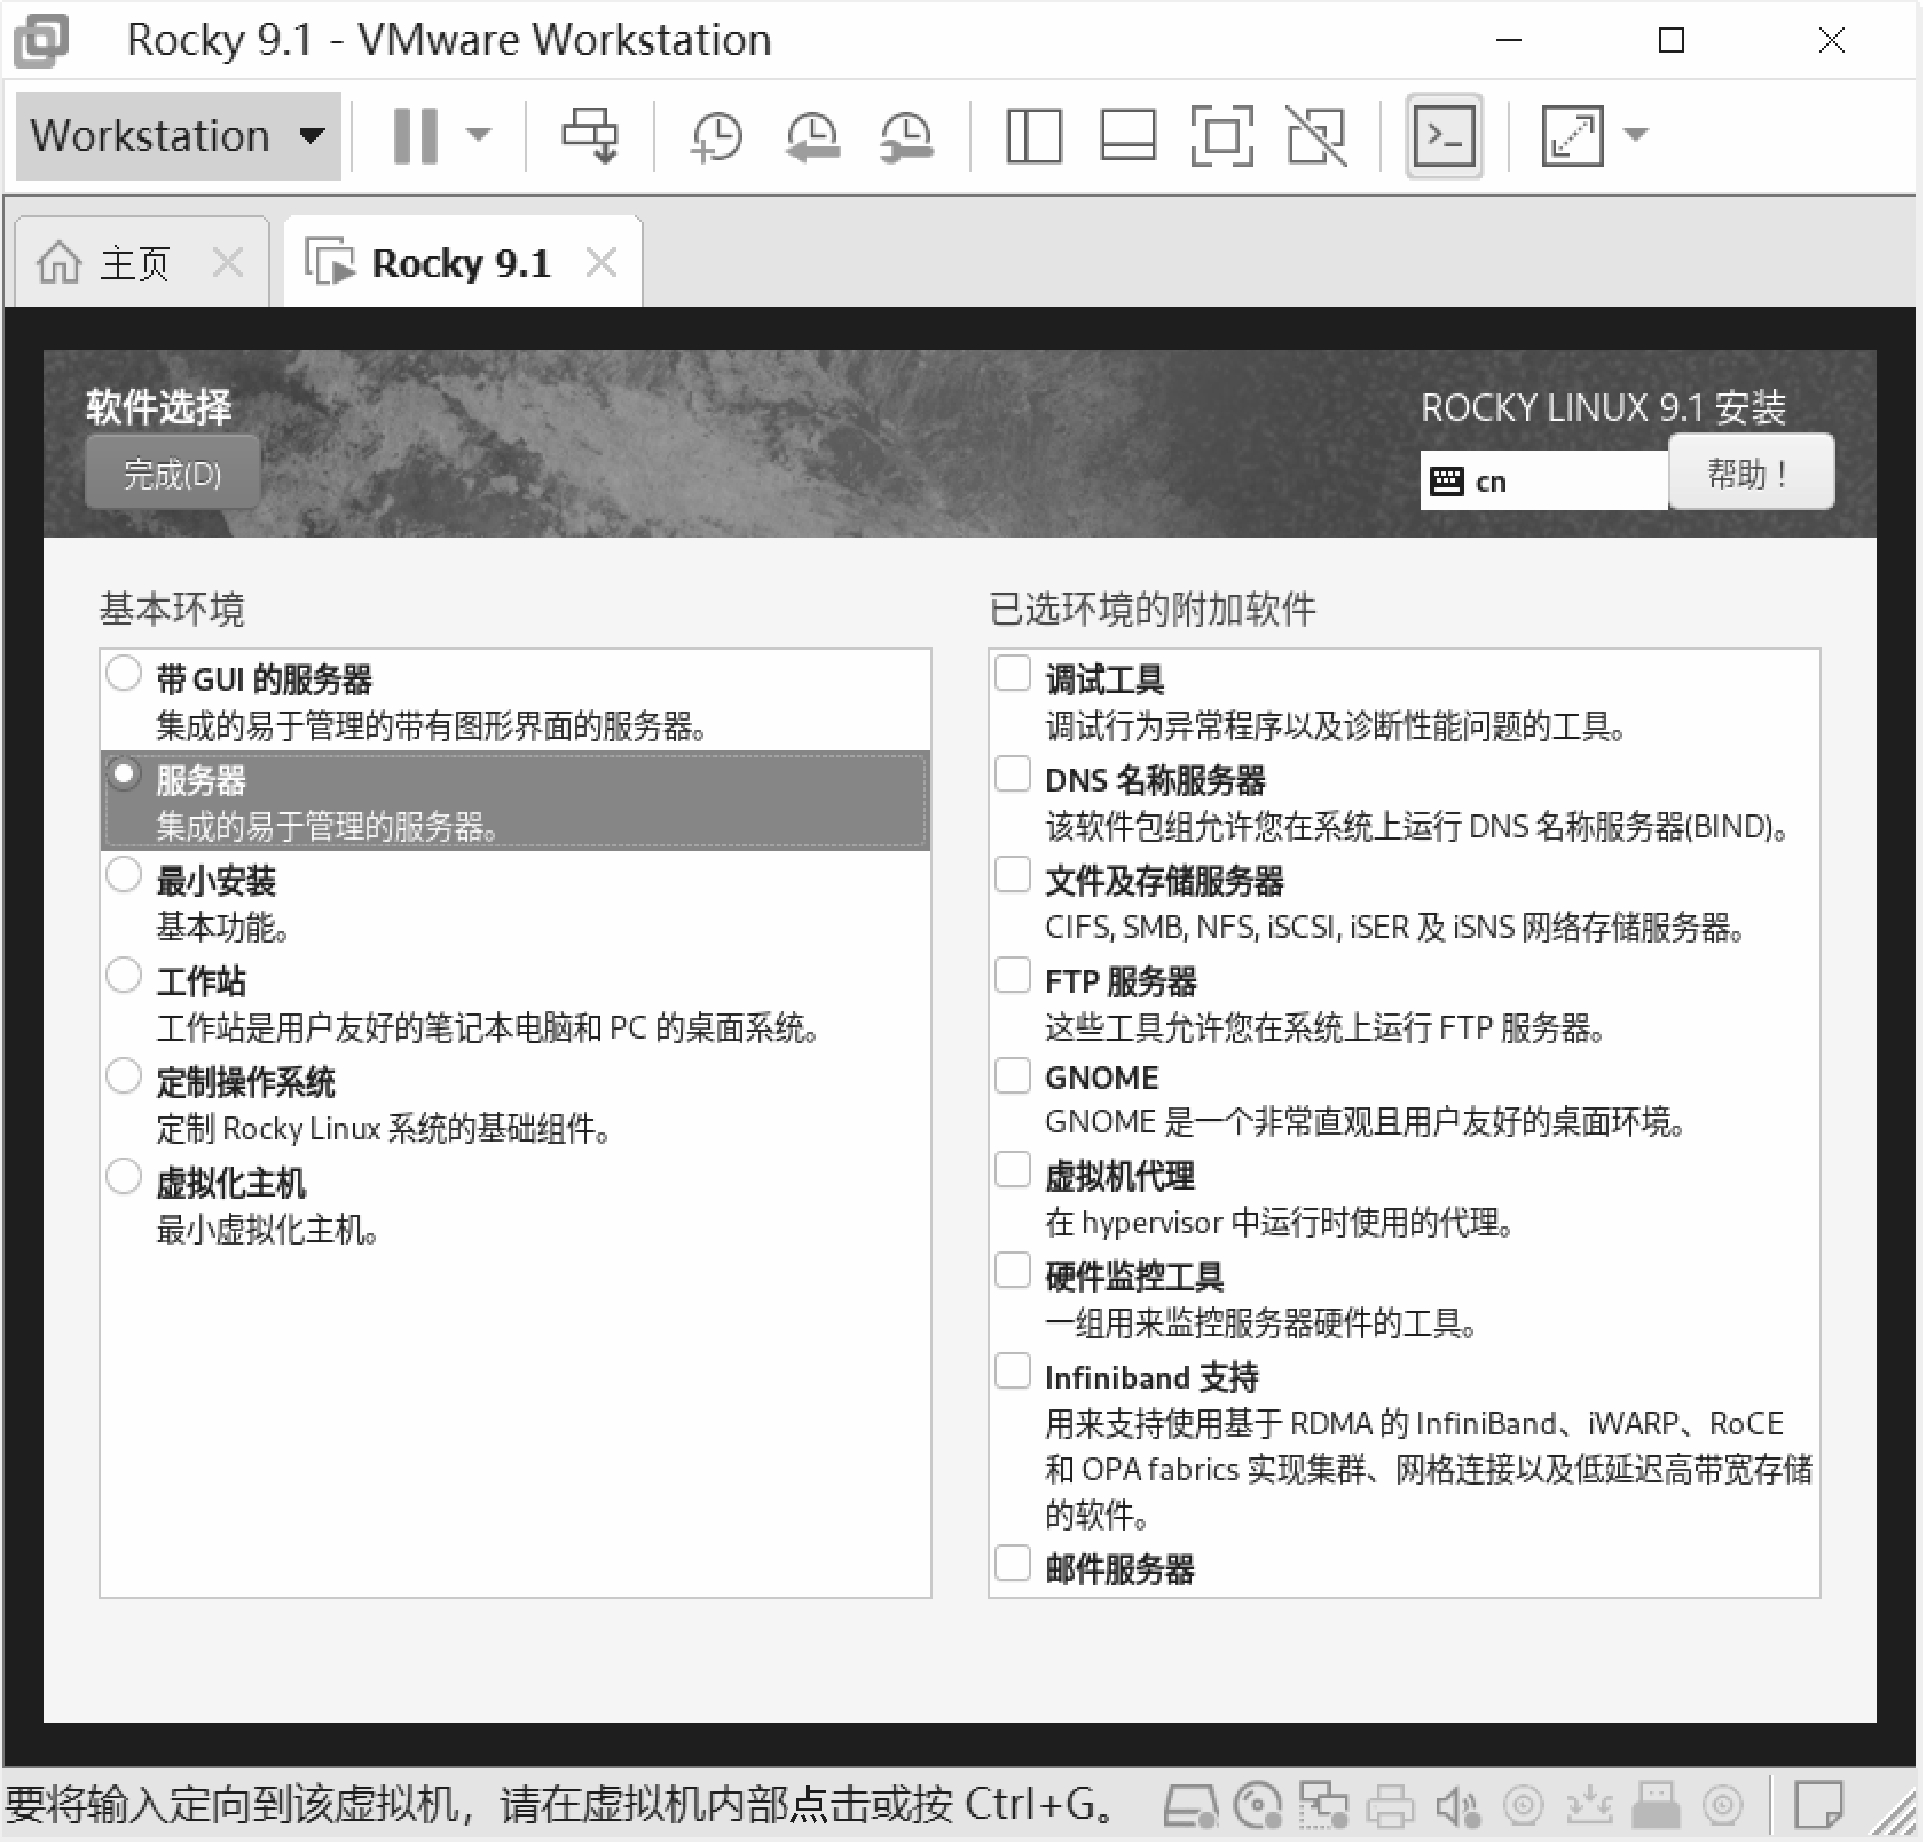Screen dimensions: 1923x1842
Task: Choose the 带 GUI 的服务器 environment
Action: (123, 674)
